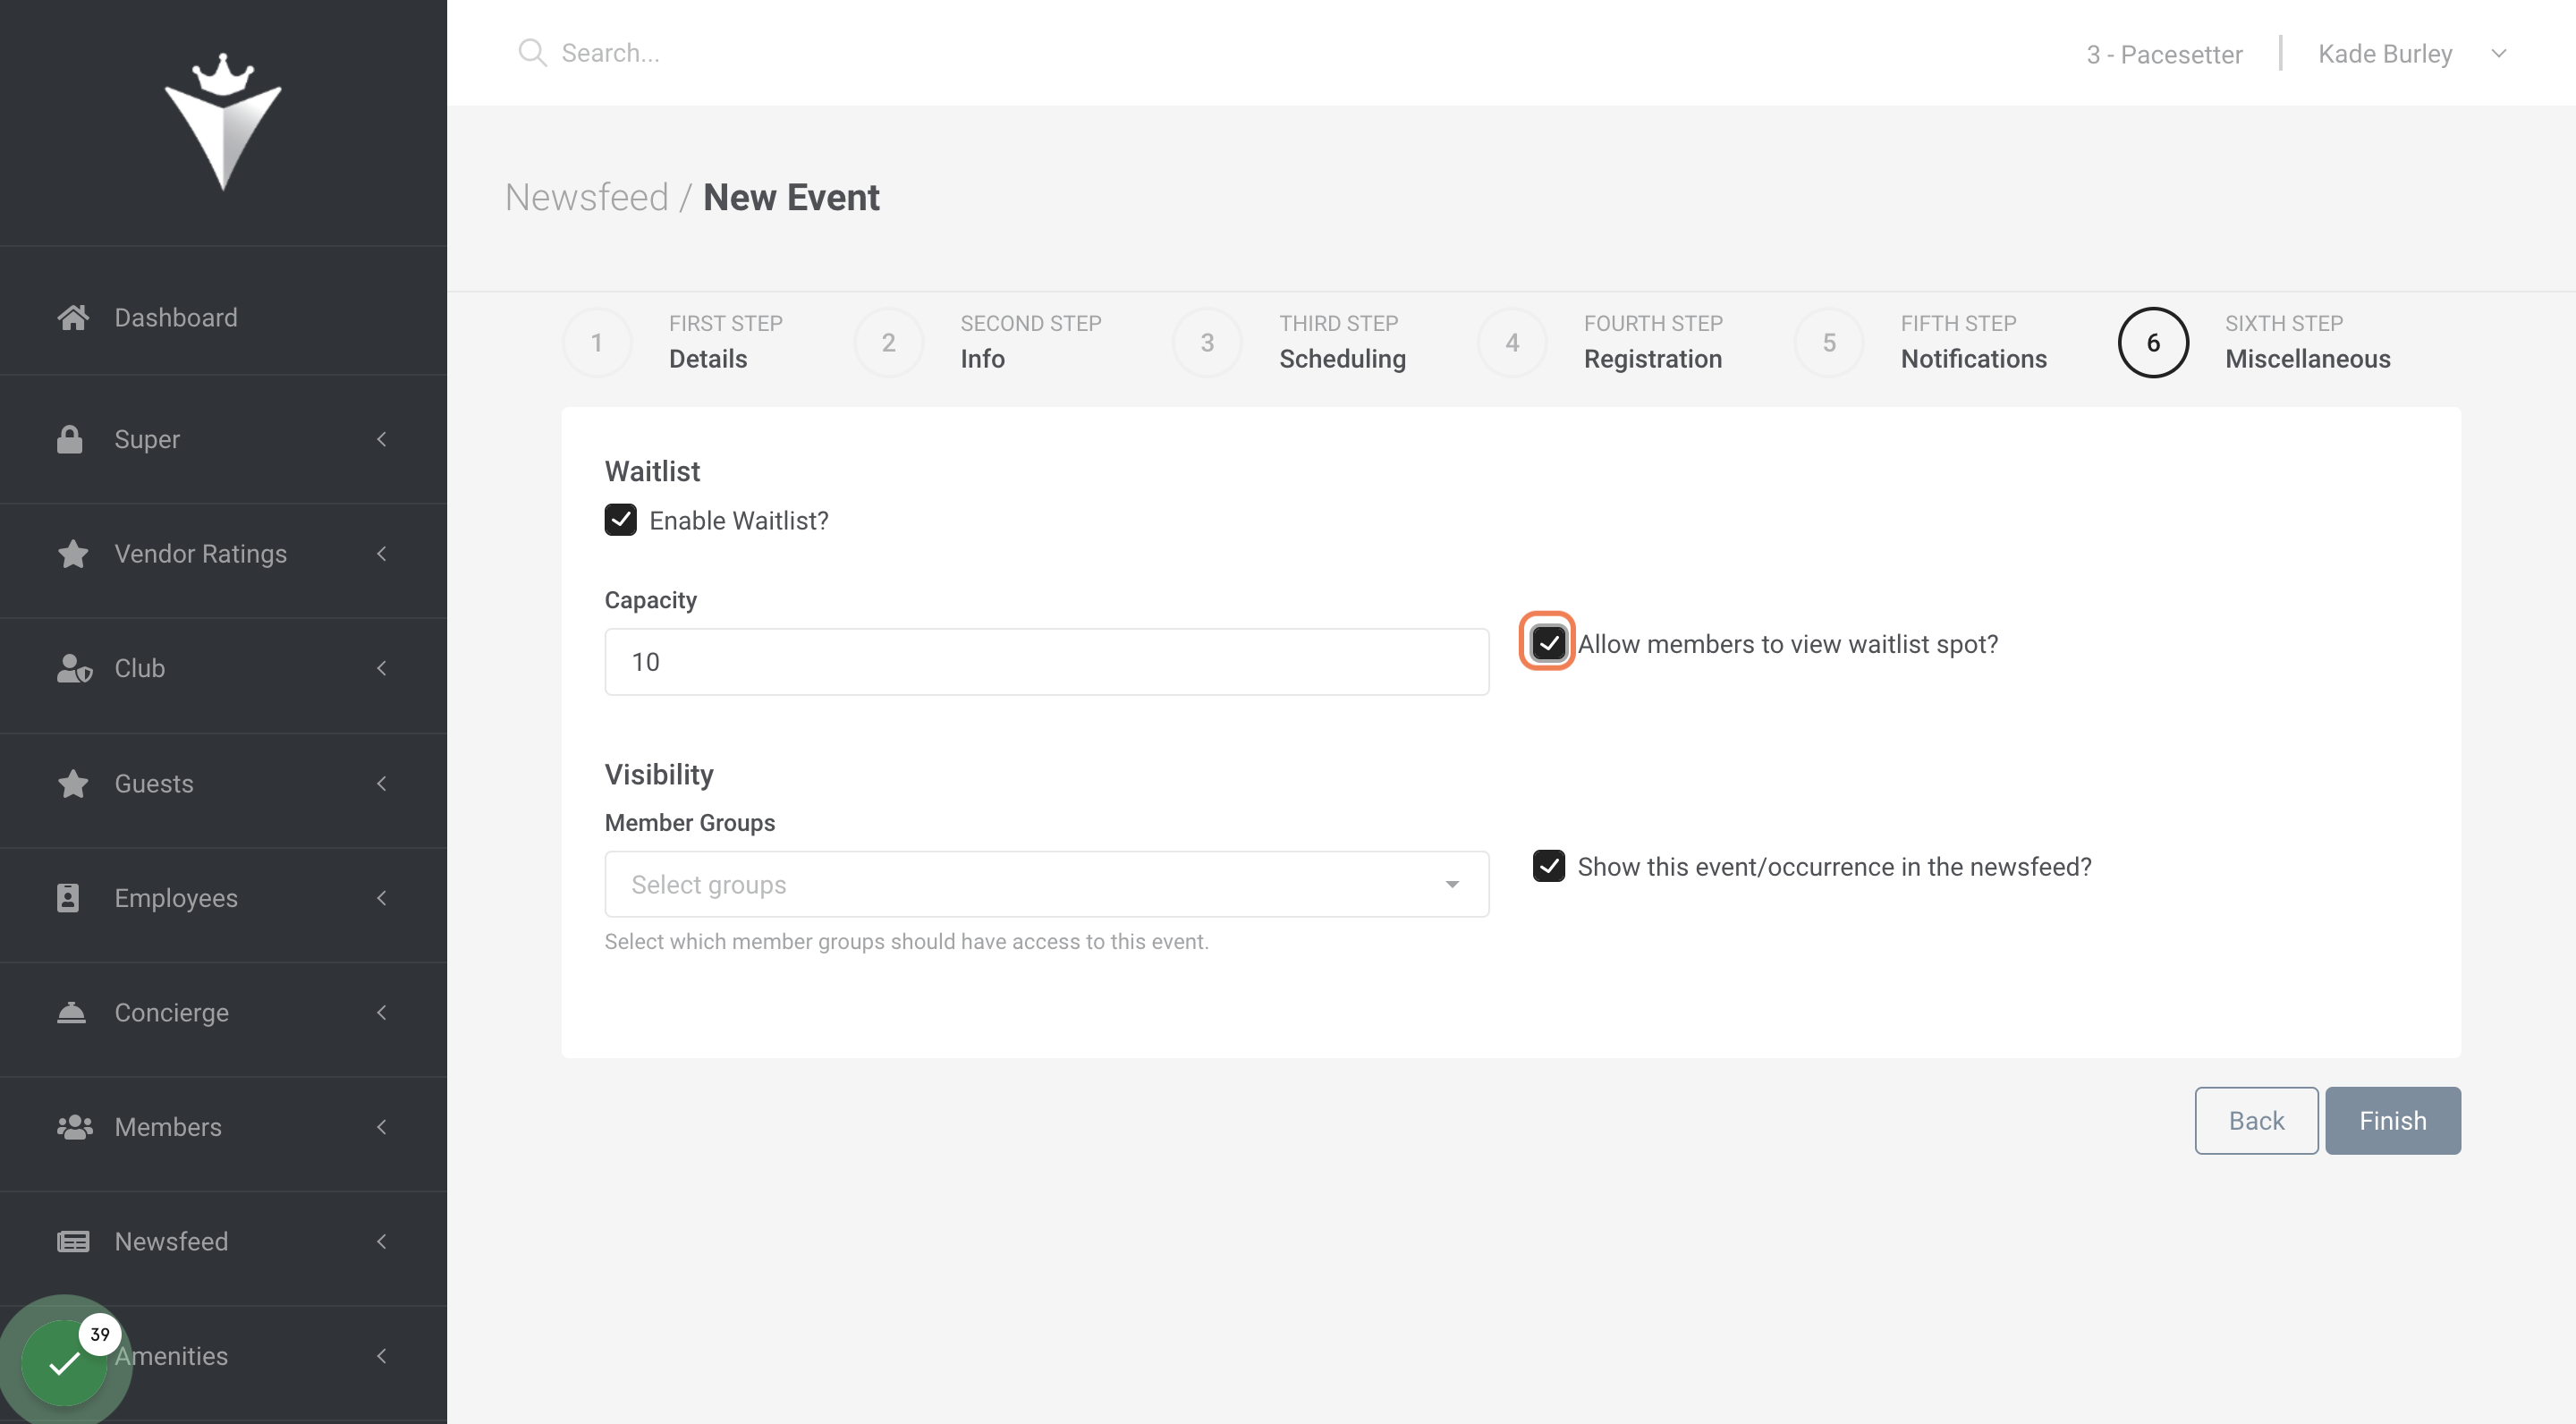
Task: Toggle Show this event in the newsfeed
Action: click(1548, 866)
